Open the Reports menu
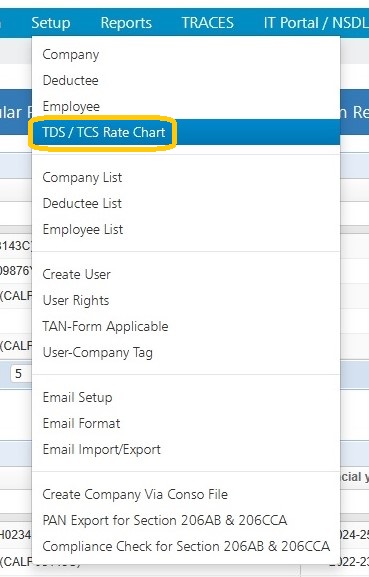The height and width of the screenshot is (577, 369). coord(126,23)
